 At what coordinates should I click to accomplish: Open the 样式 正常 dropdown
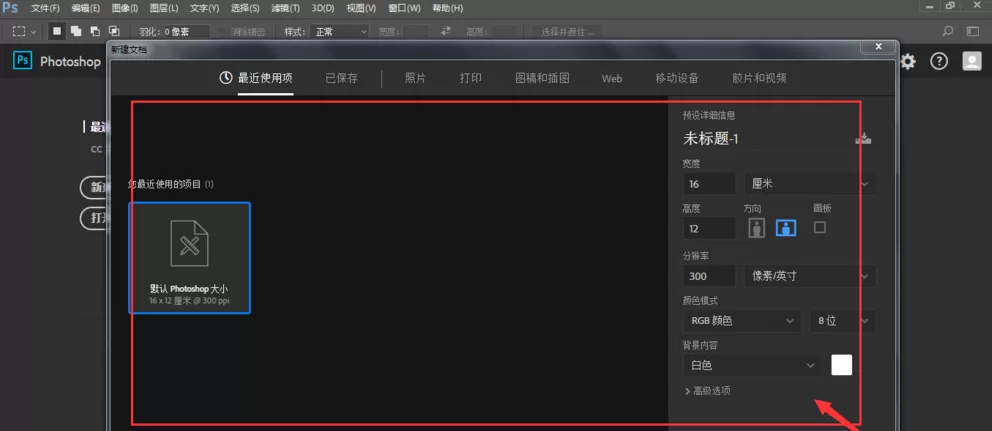pyautogui.click(x=342, y=31)
